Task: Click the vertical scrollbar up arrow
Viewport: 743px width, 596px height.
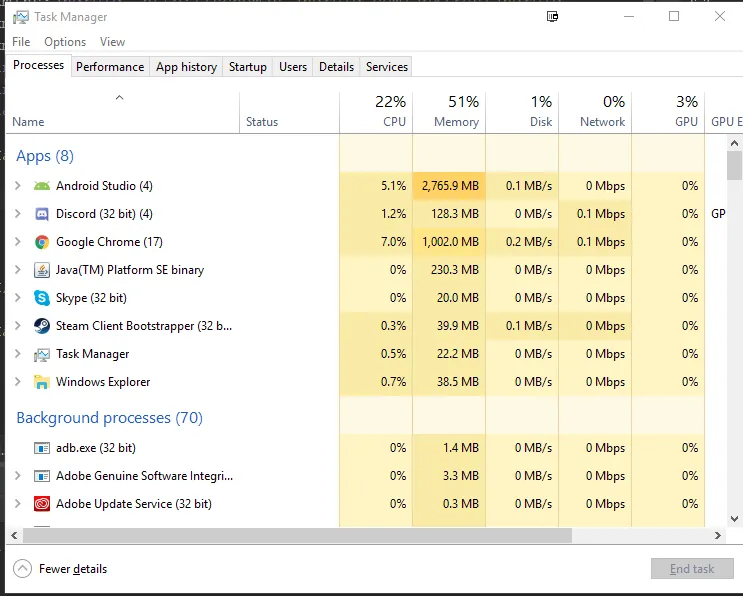Action: [734, 143]
